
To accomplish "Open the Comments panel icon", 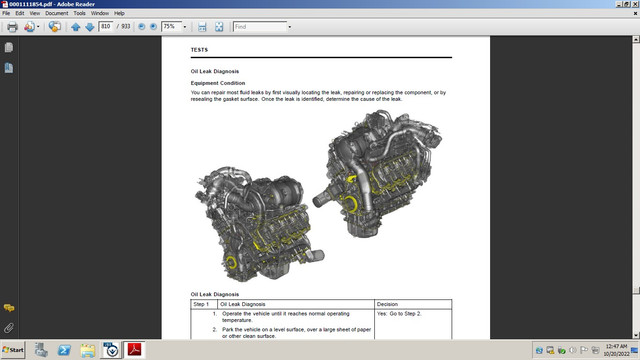I will point(9,308).
